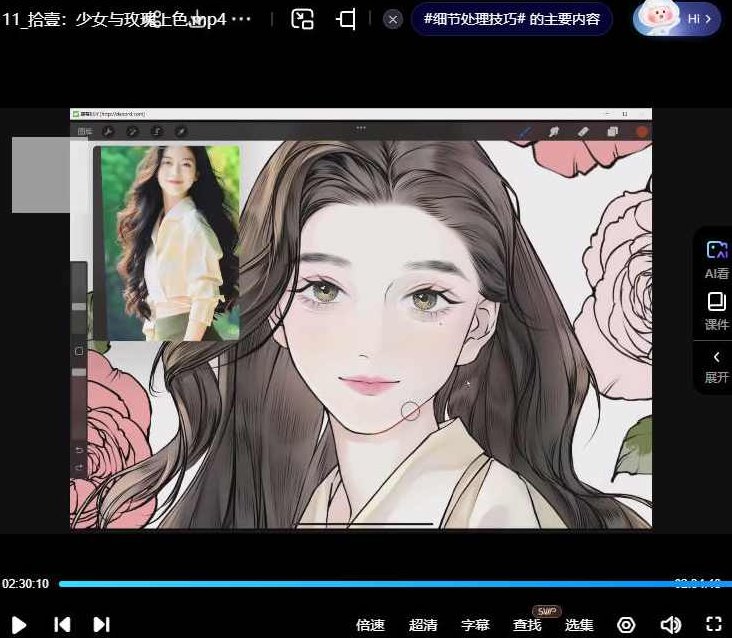Open the 选集 episode list
The width and height of the screenshot is (732, 638).
[579, 624]
